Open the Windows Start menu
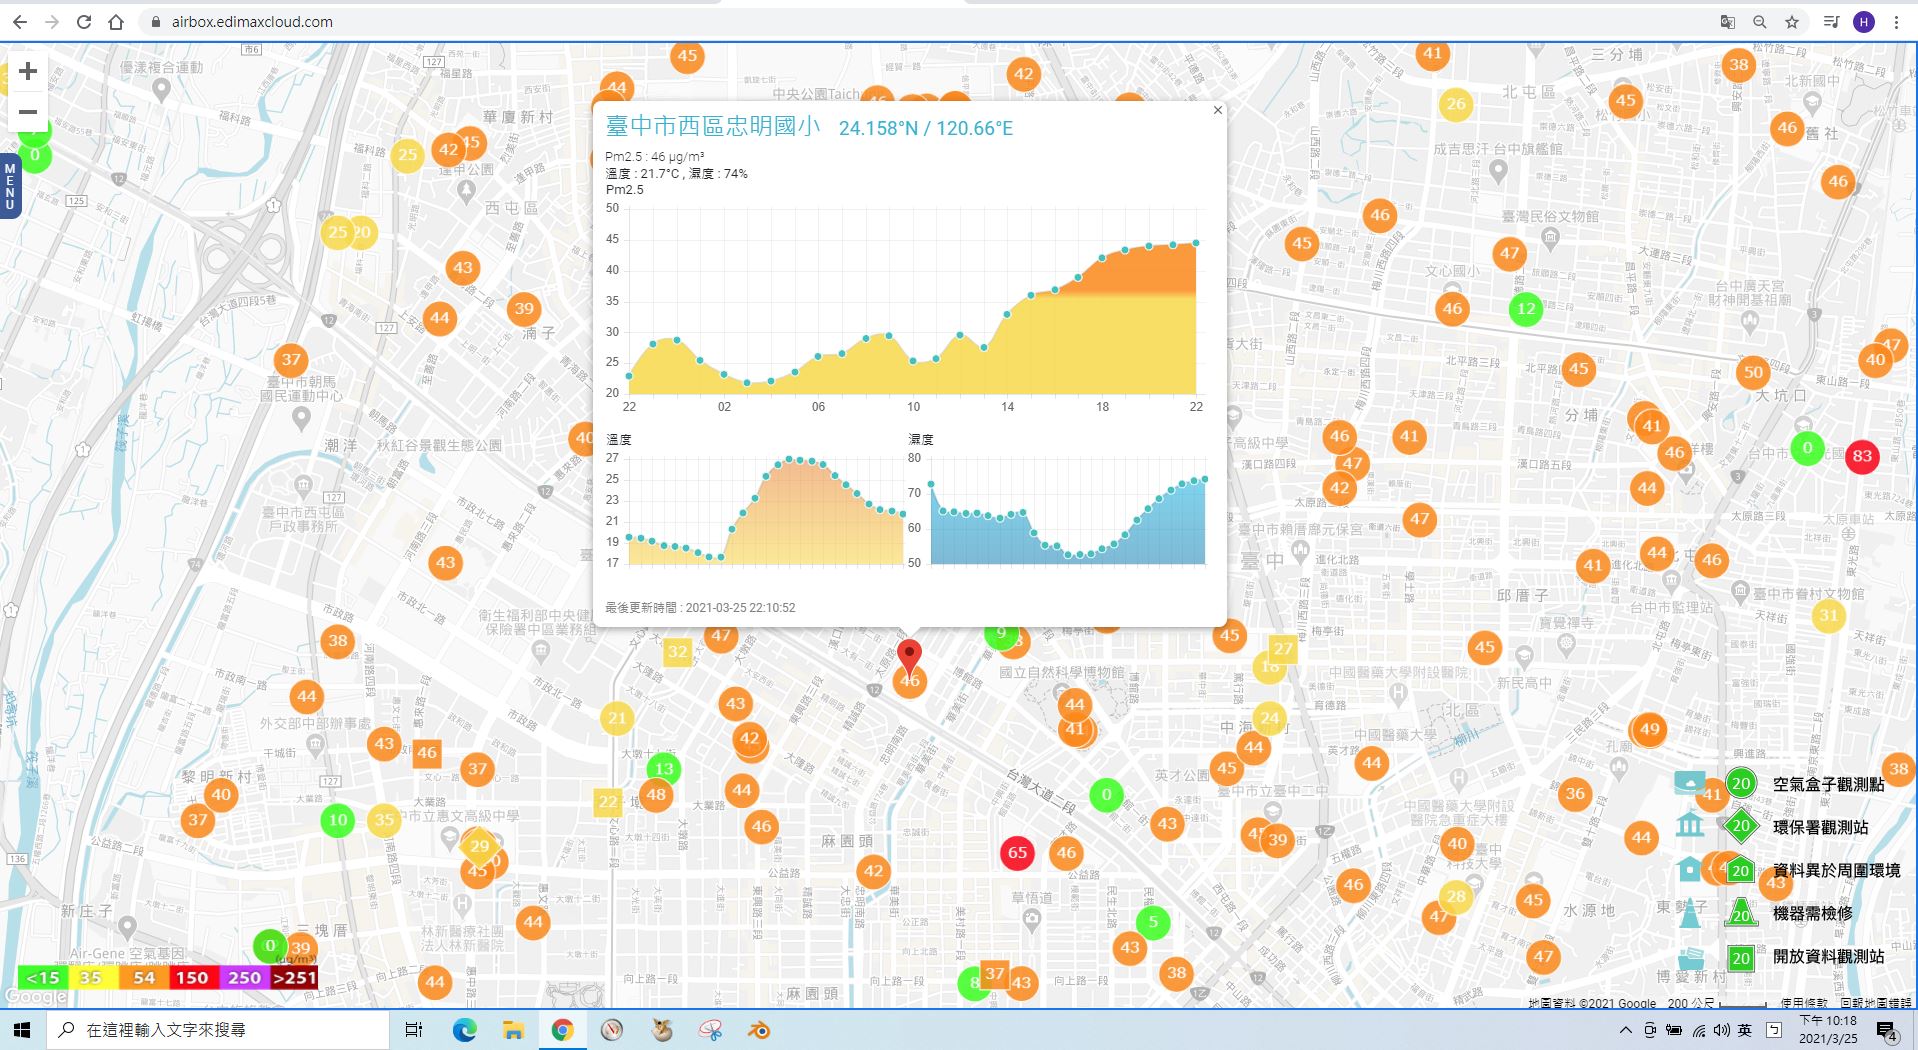Viewport: 1918px width, 1050px height. point(22,1030)
